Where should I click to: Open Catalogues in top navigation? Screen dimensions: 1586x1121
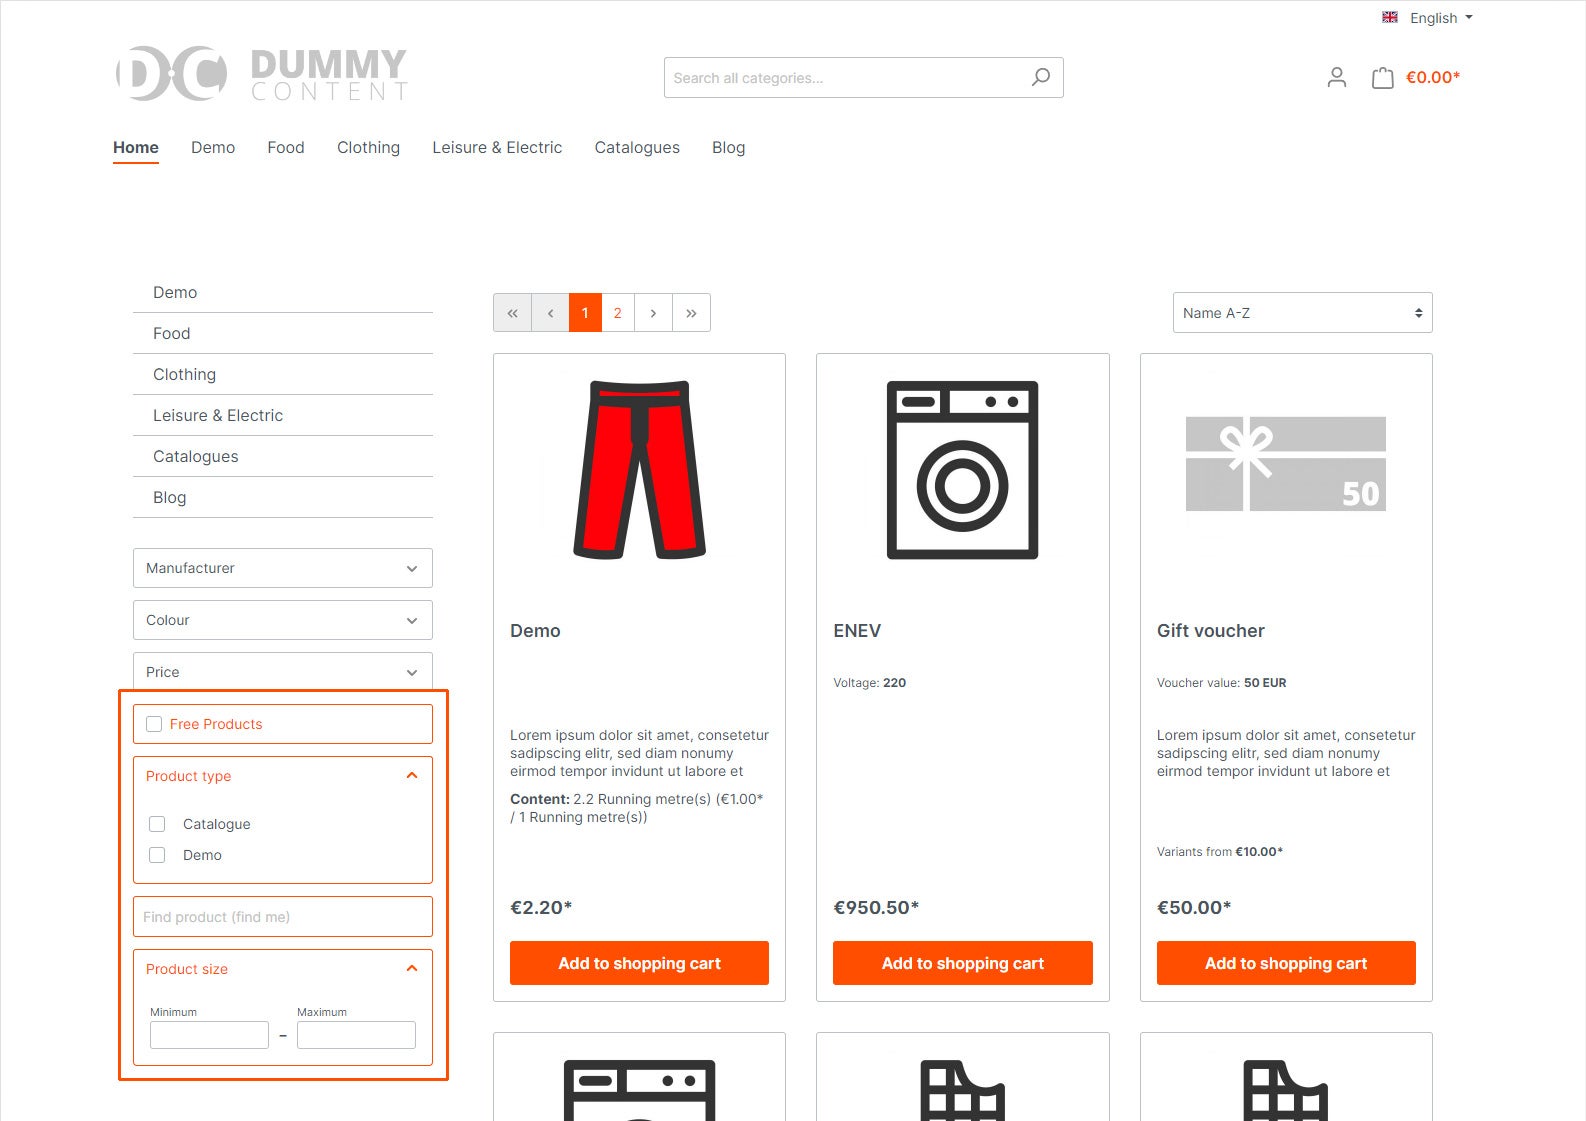637,147
